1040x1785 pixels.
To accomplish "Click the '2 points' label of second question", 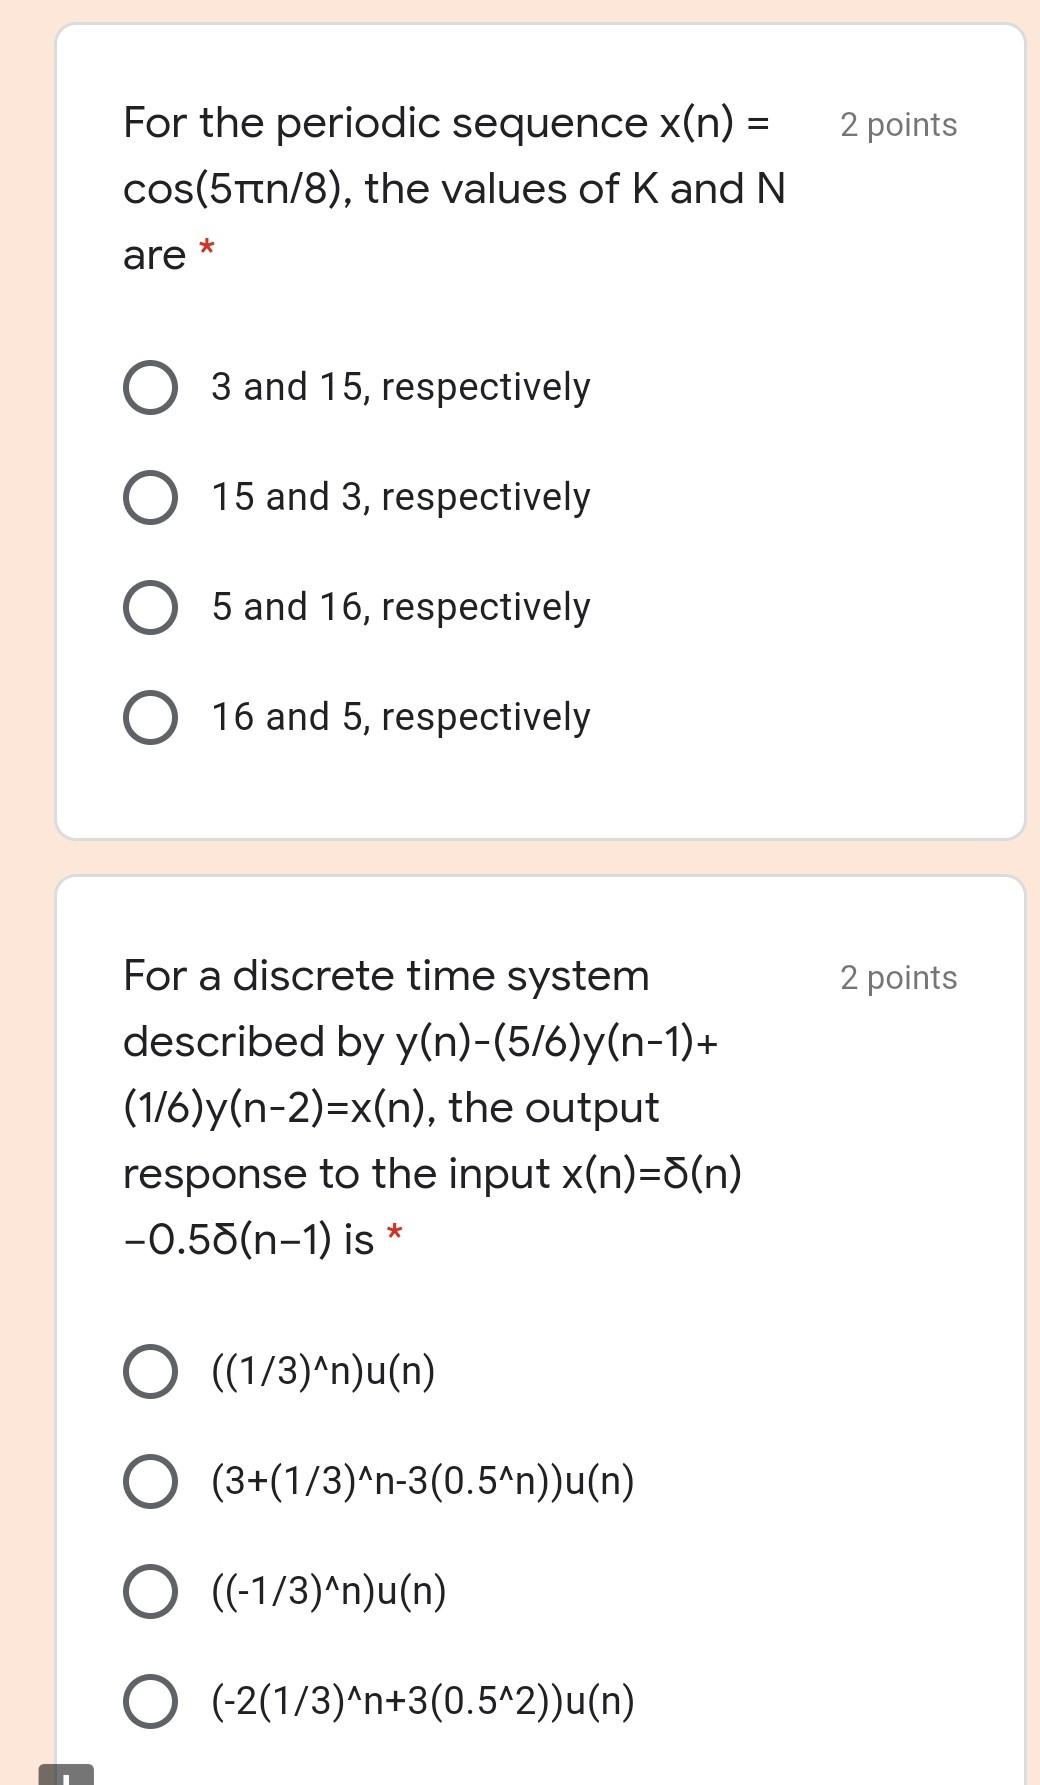I will pos(898,978).
